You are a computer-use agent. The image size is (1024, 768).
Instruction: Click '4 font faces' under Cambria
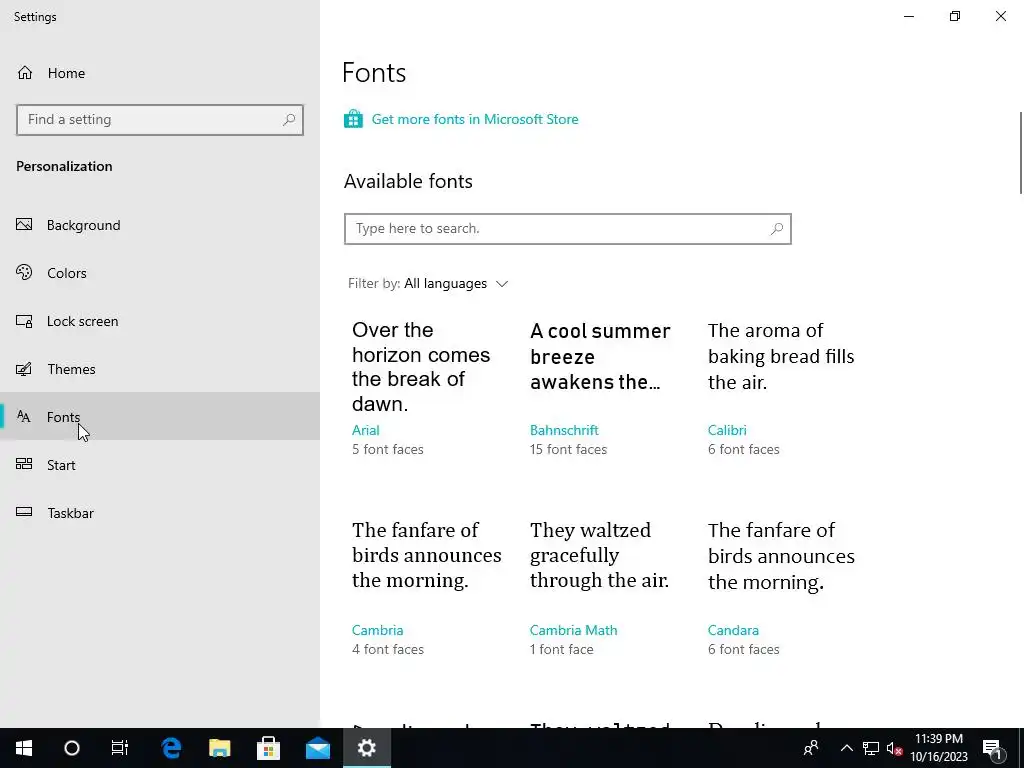[388, 649]
